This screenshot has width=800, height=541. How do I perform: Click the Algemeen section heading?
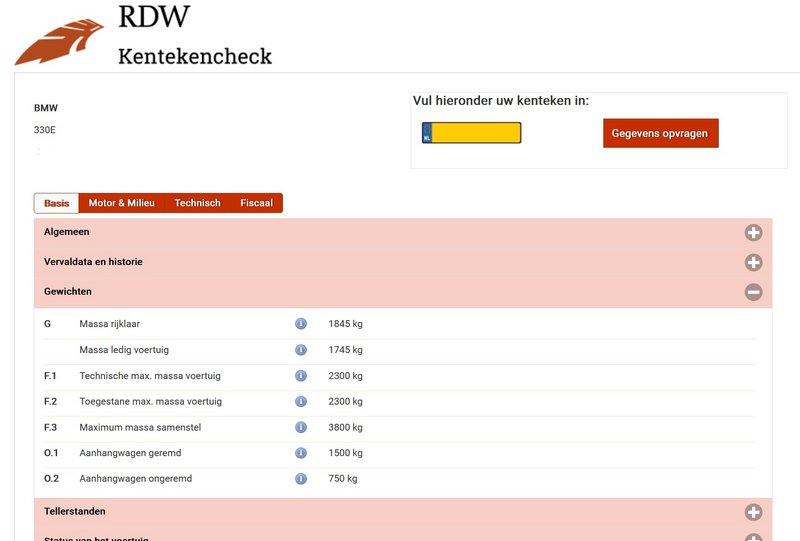[66, 232]
